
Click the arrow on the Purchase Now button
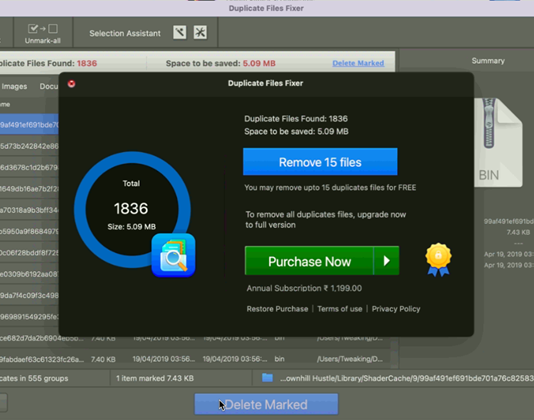pyautogui.click(x=387, y=261)
